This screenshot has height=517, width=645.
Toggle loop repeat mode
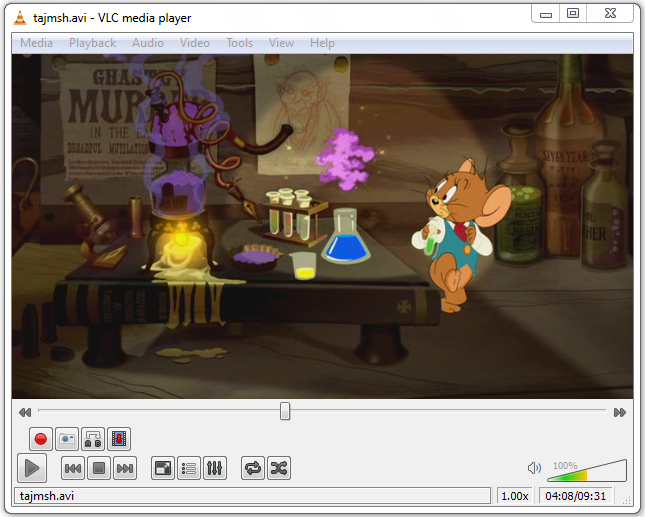(x=253, y=468)
